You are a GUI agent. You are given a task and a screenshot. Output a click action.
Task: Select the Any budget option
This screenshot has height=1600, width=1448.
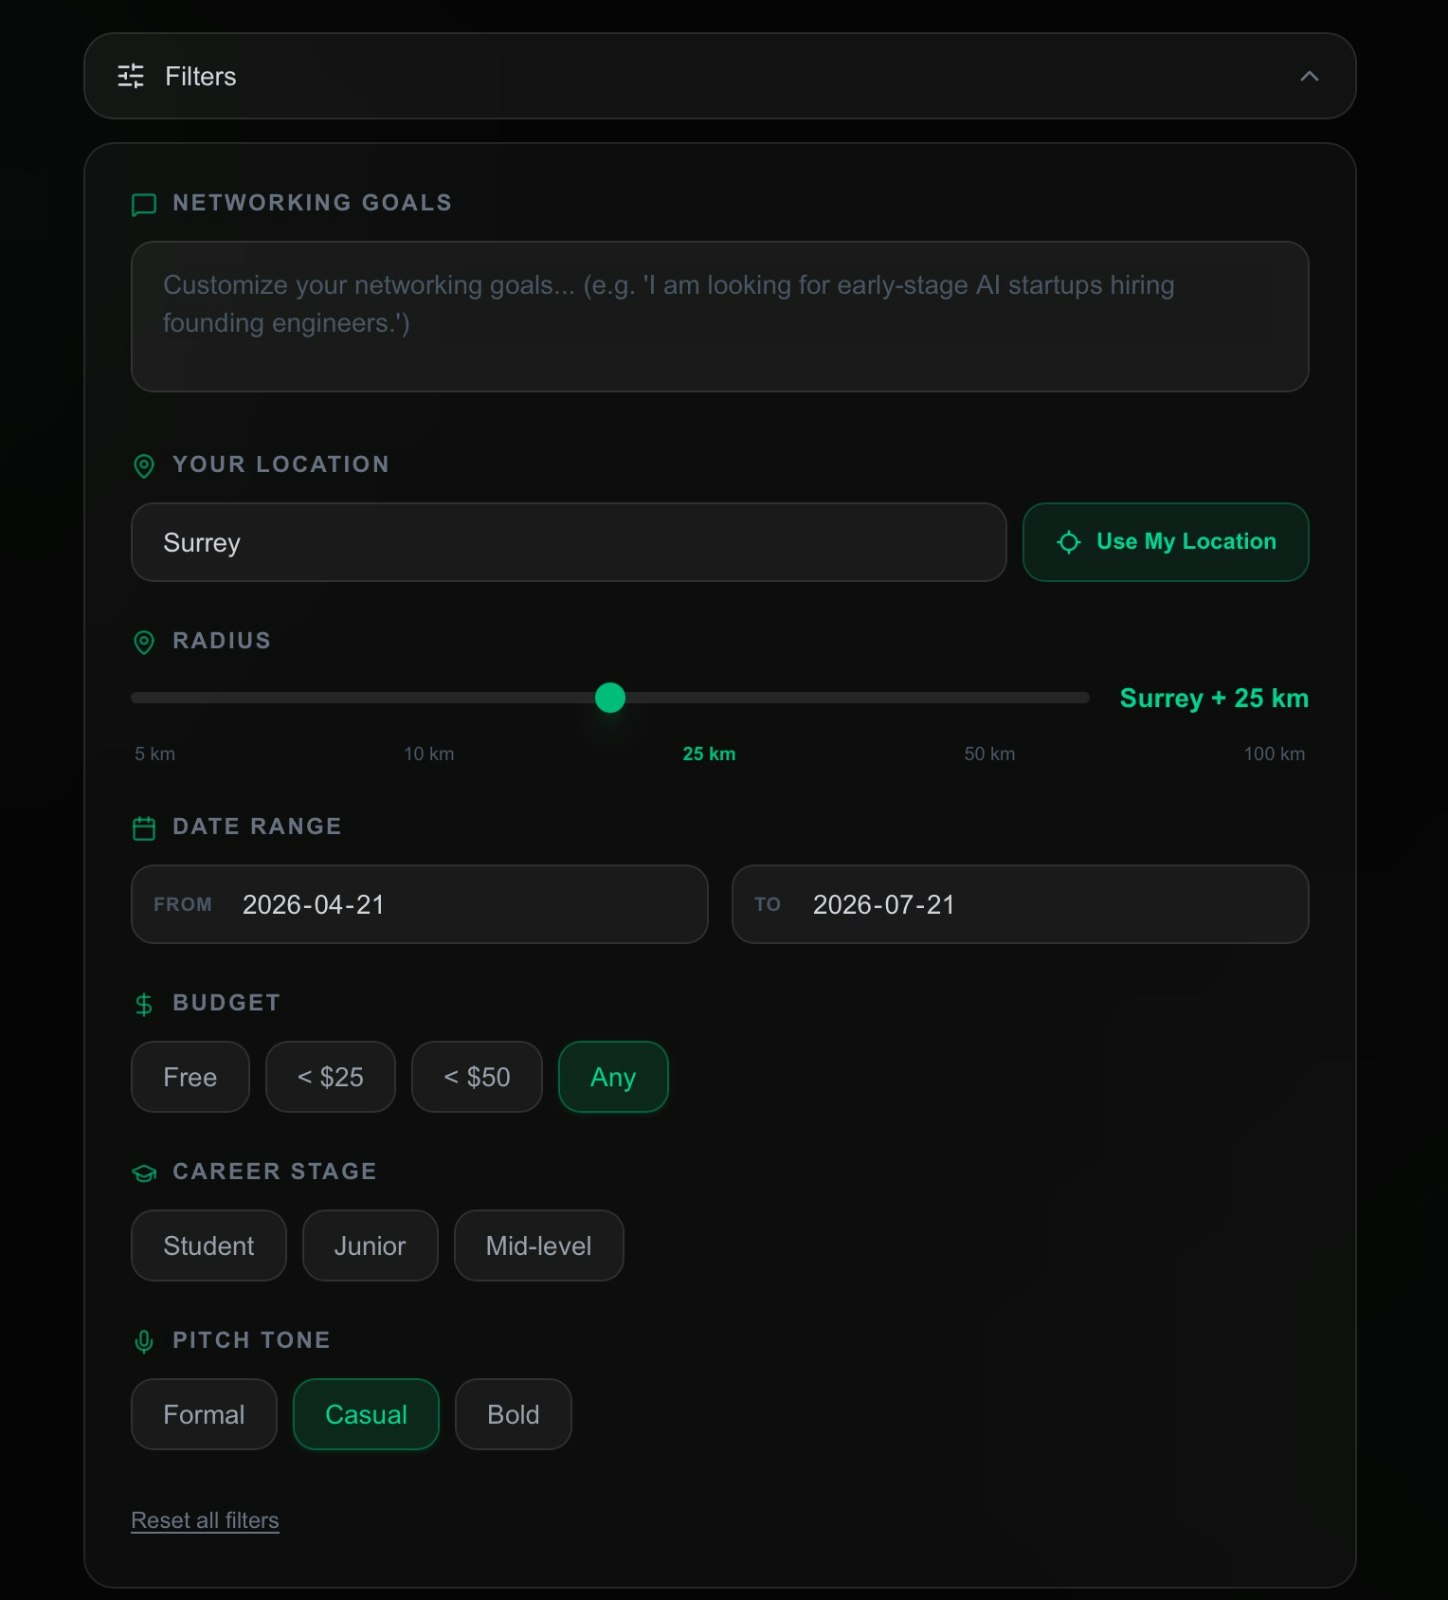pos(613,1077)
